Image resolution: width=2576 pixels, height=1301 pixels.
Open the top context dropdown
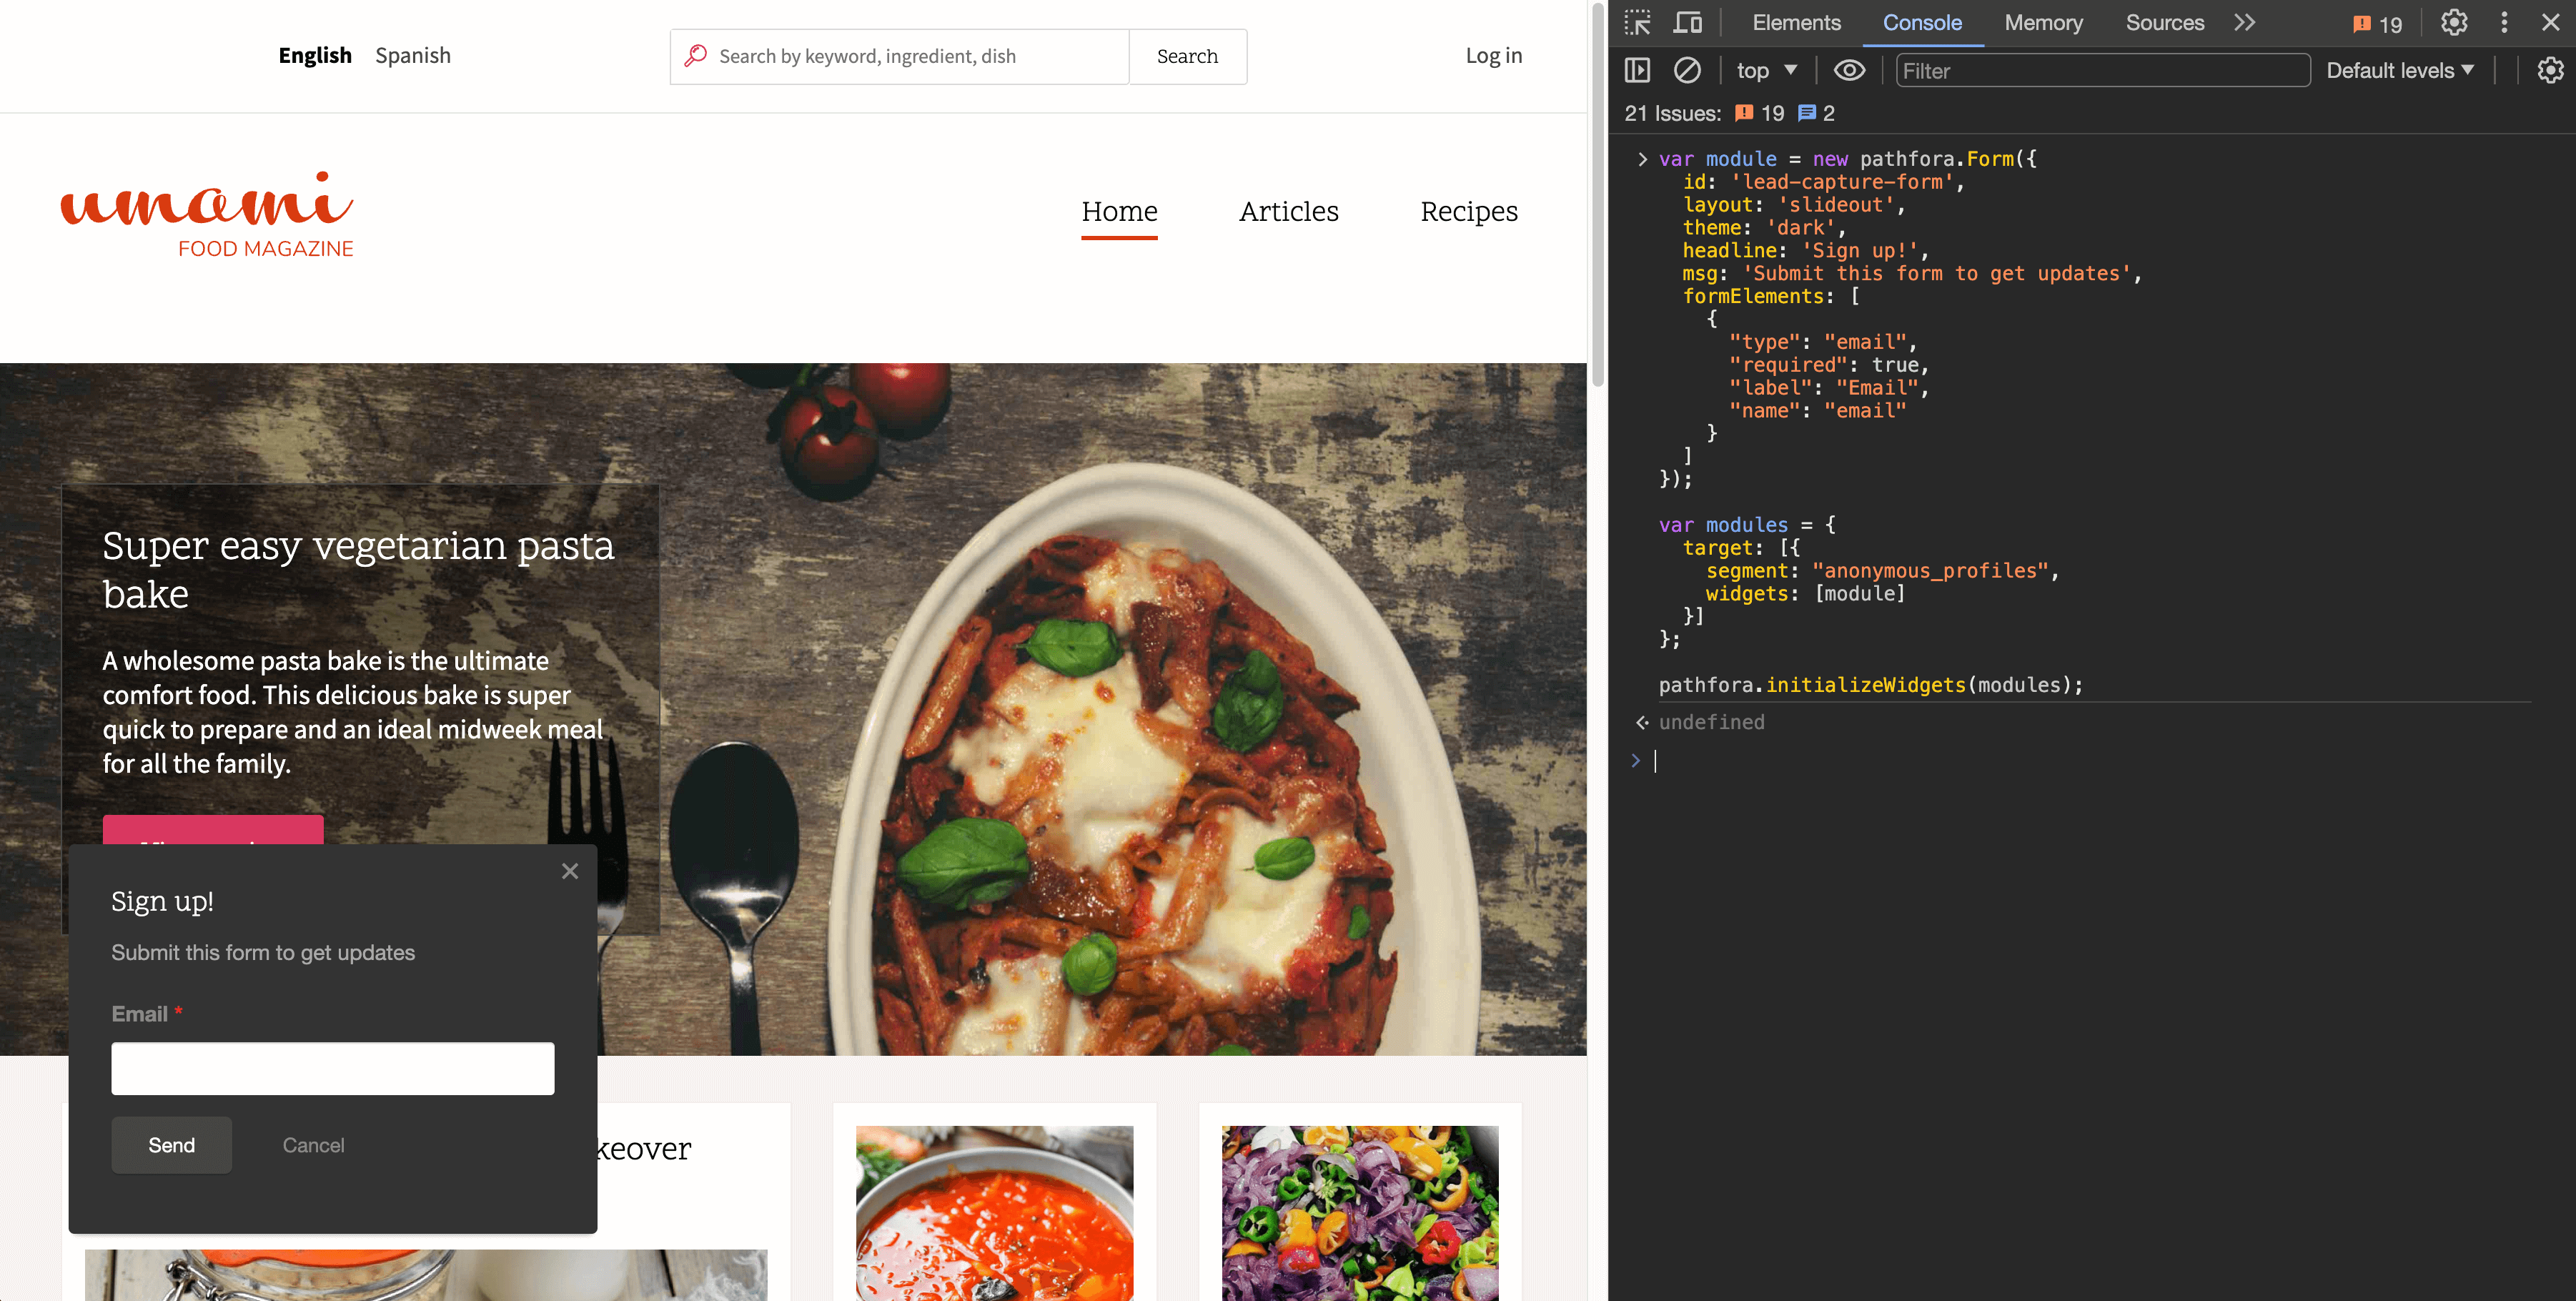pos(1766,70)
